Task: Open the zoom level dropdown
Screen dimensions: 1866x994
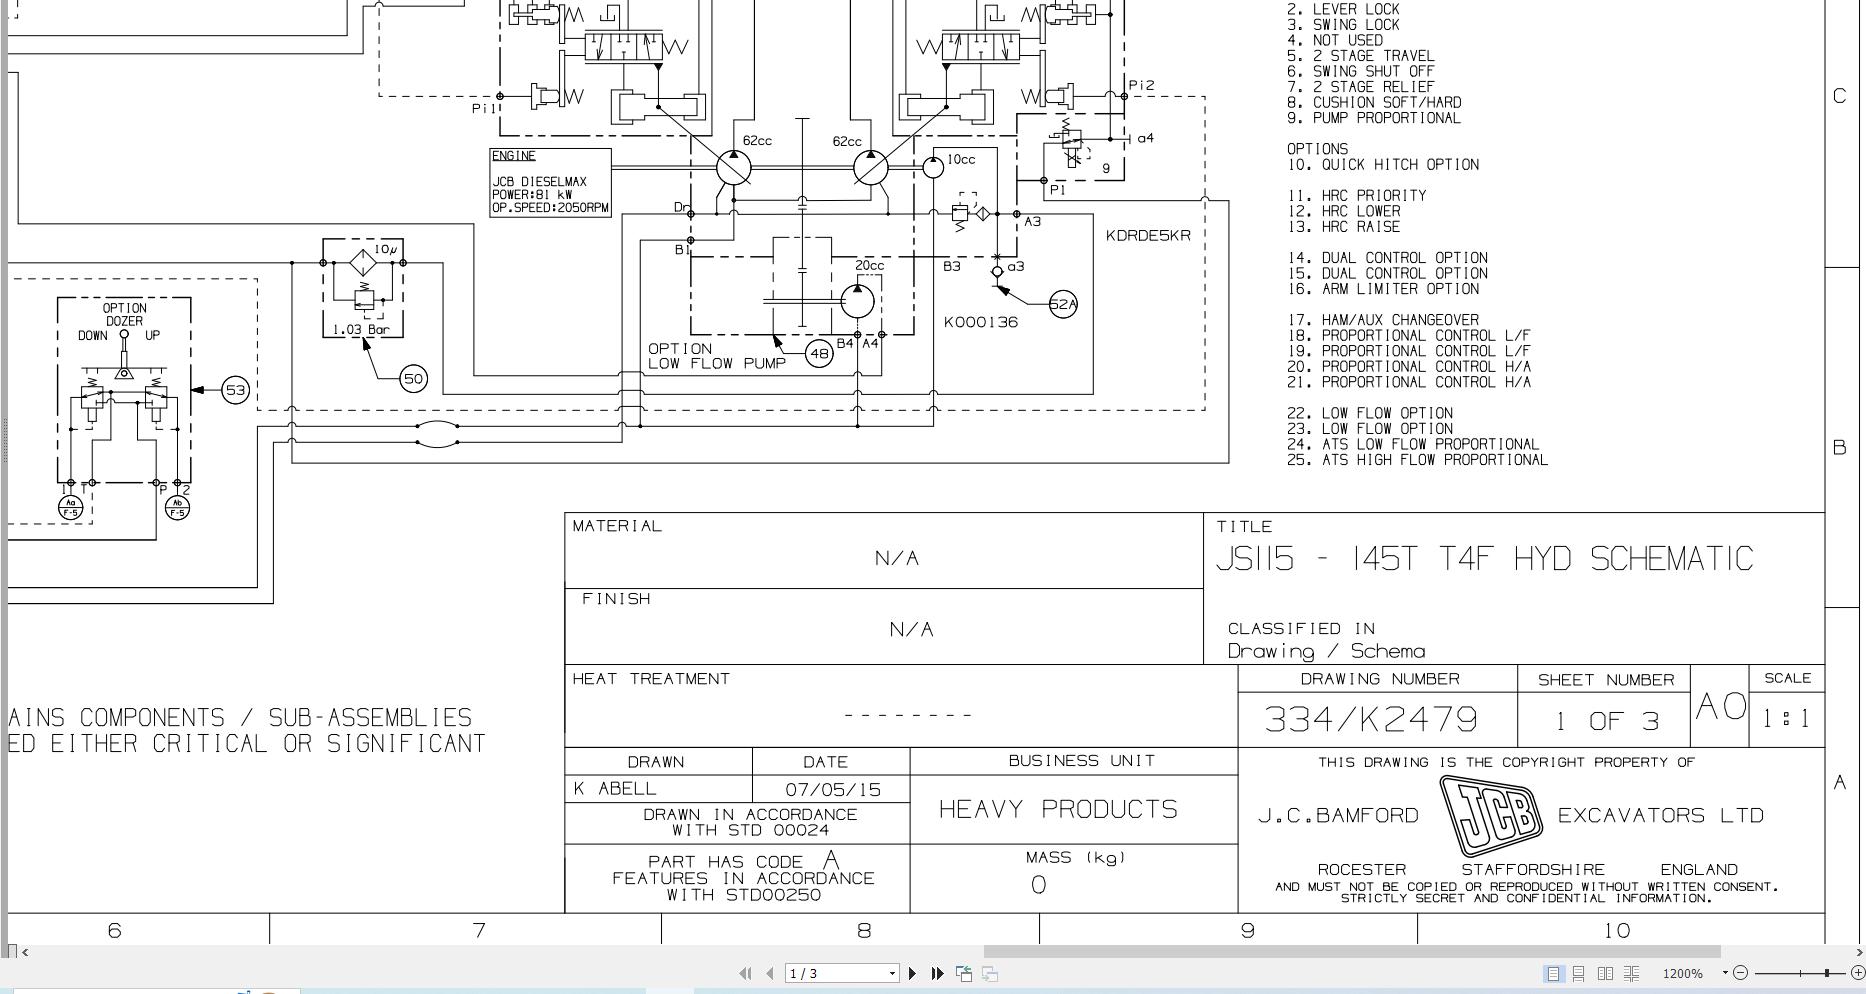Action: (1726, 972)
